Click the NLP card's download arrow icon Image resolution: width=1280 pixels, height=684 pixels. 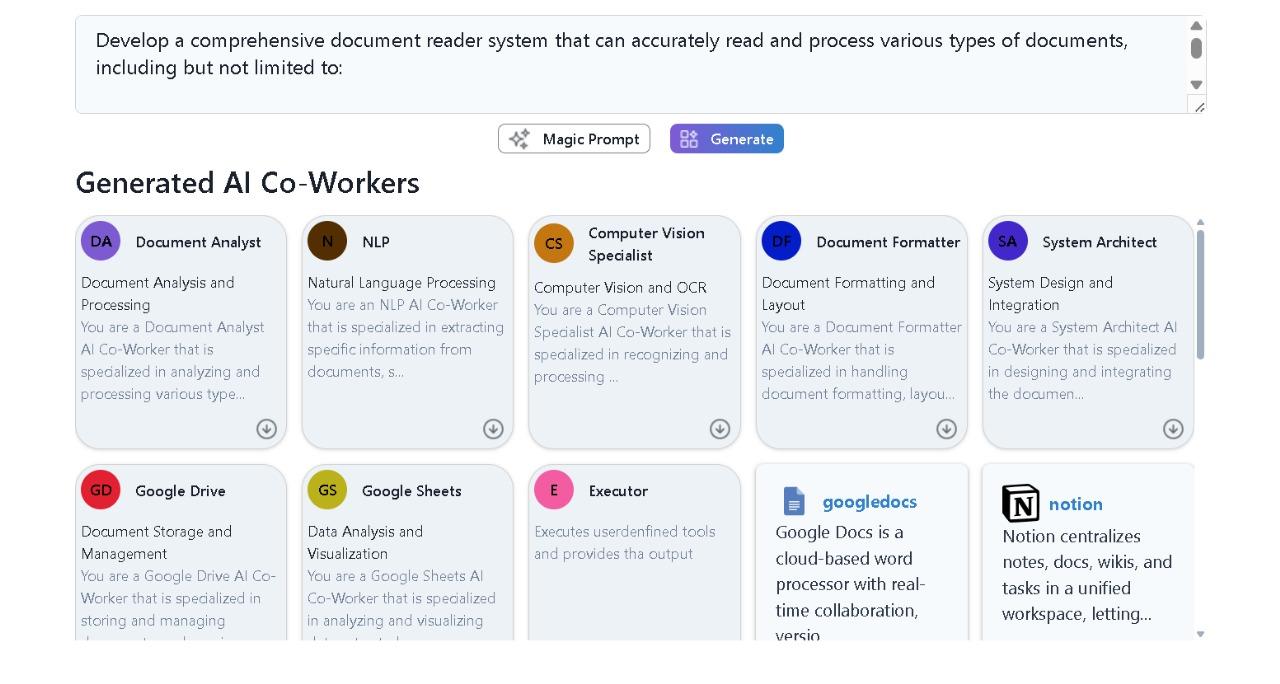coord(493,429)
